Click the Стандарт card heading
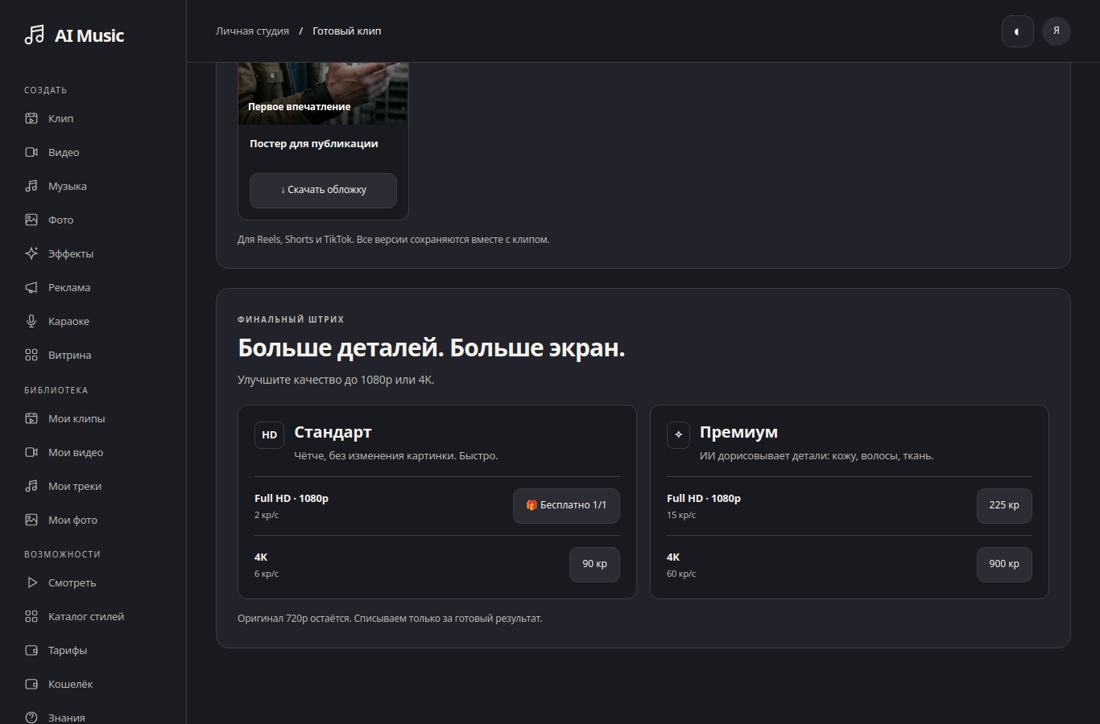1100x724 pixels. [333, 432]
